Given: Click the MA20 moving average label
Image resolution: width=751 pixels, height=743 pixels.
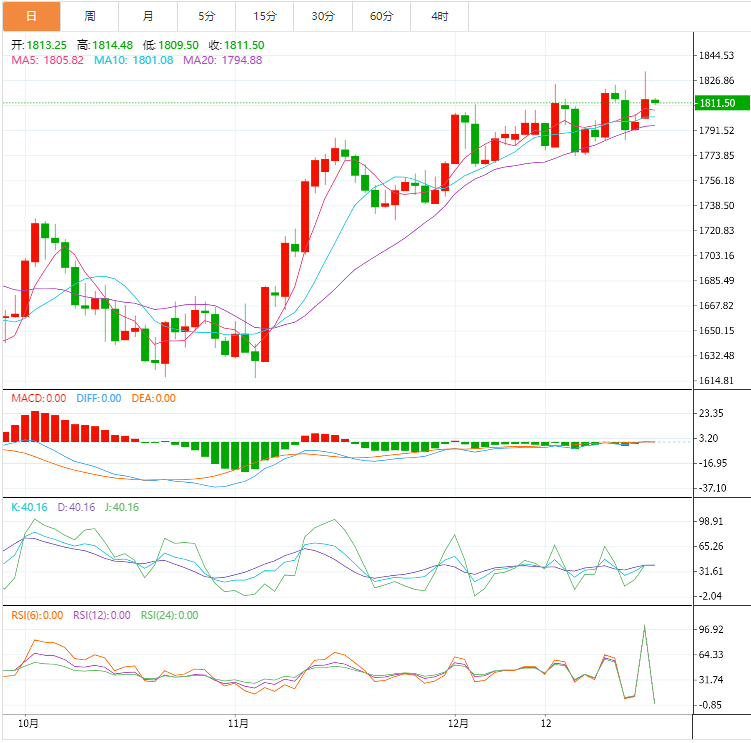Looking at the screenshot, I should (x=222, y=60).
